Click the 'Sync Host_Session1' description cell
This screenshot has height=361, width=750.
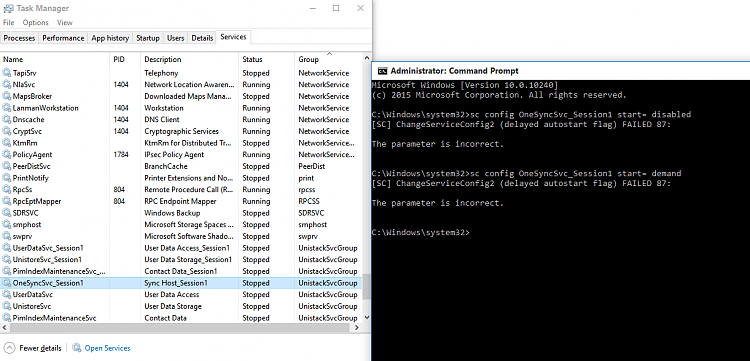[x=176, y=283]
